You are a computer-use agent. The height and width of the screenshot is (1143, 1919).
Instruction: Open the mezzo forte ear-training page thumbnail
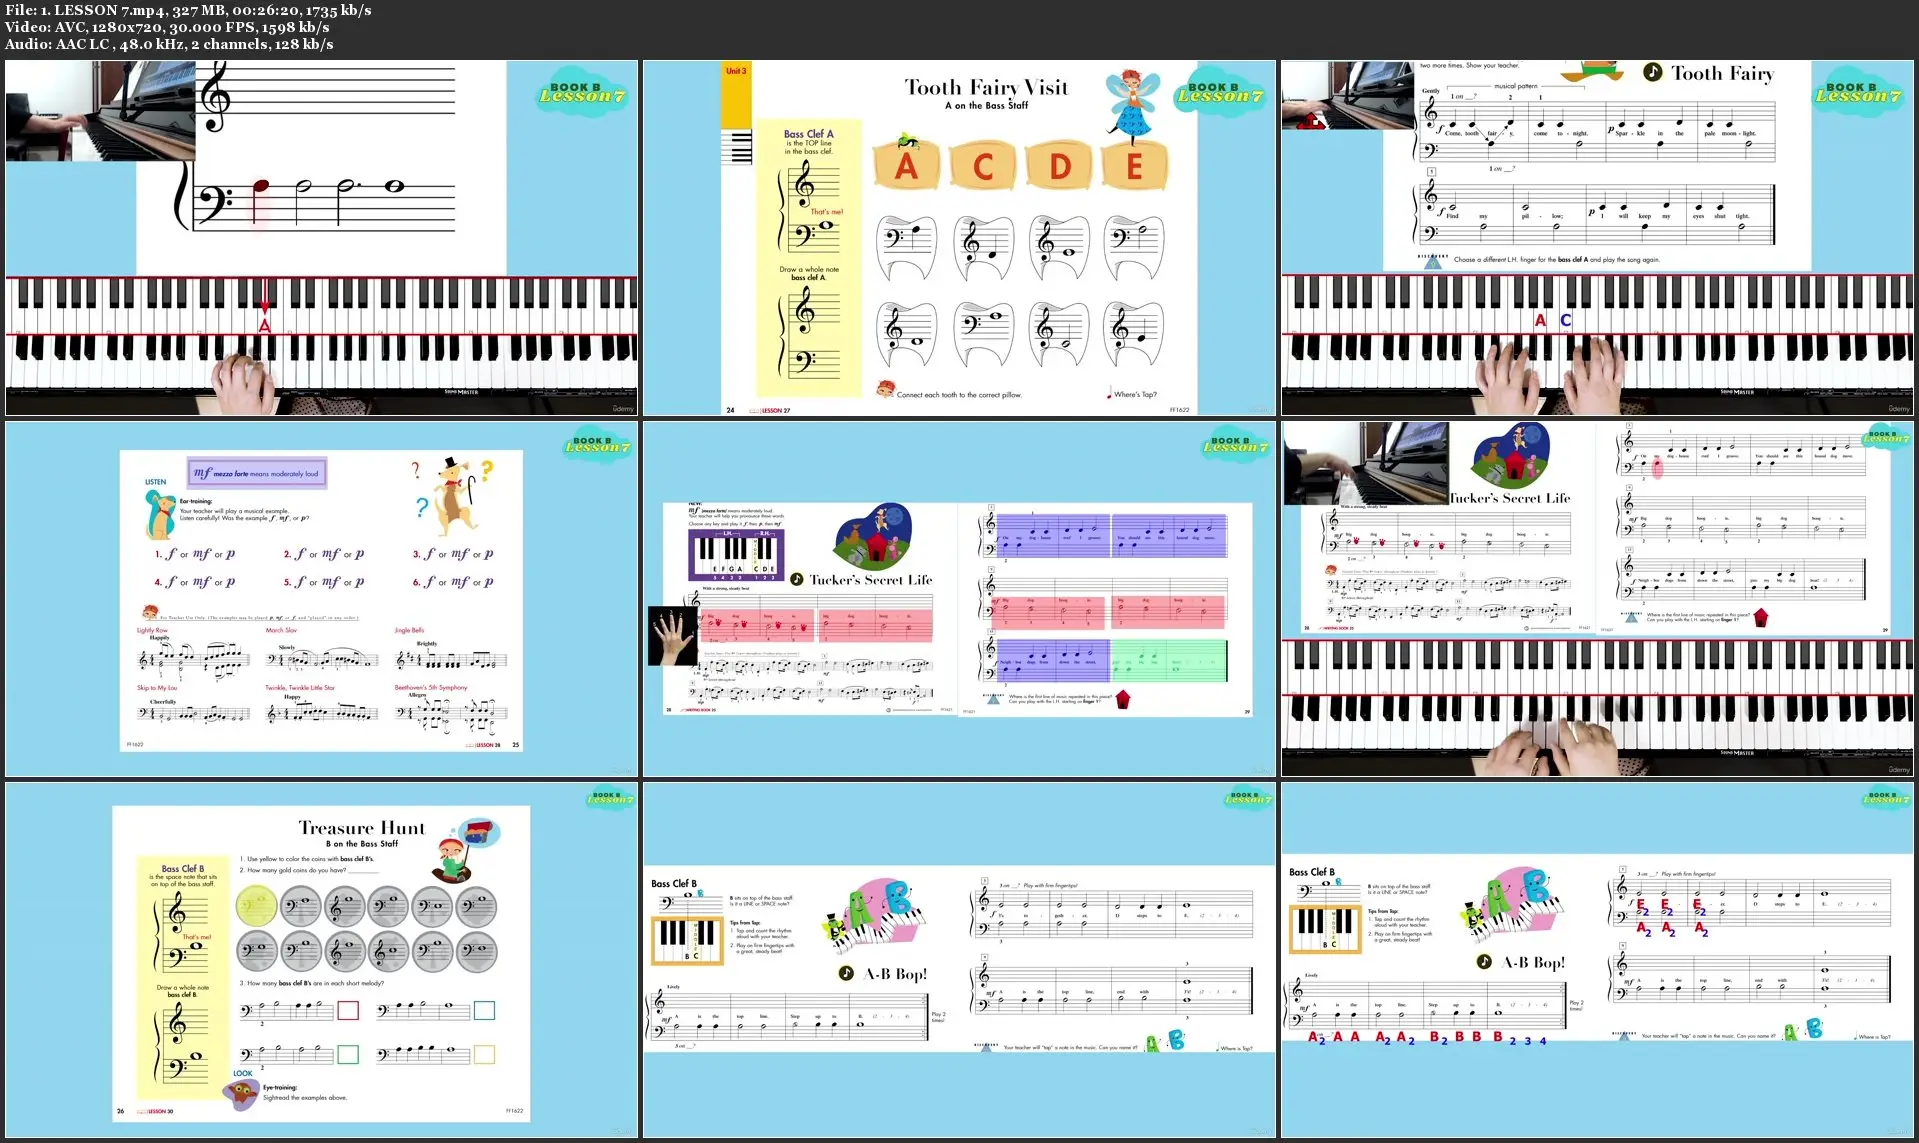[x=321, y=599]
